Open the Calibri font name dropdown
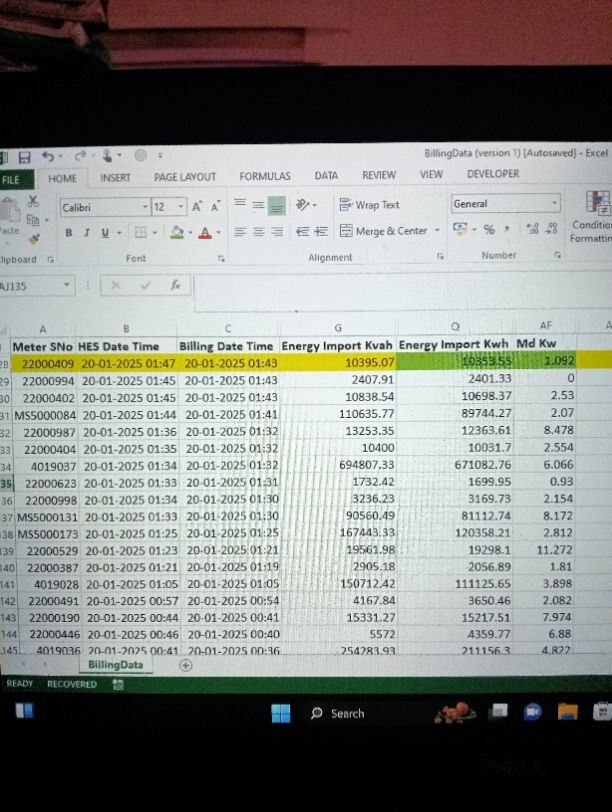612x812 pixels. coord(145,207)
